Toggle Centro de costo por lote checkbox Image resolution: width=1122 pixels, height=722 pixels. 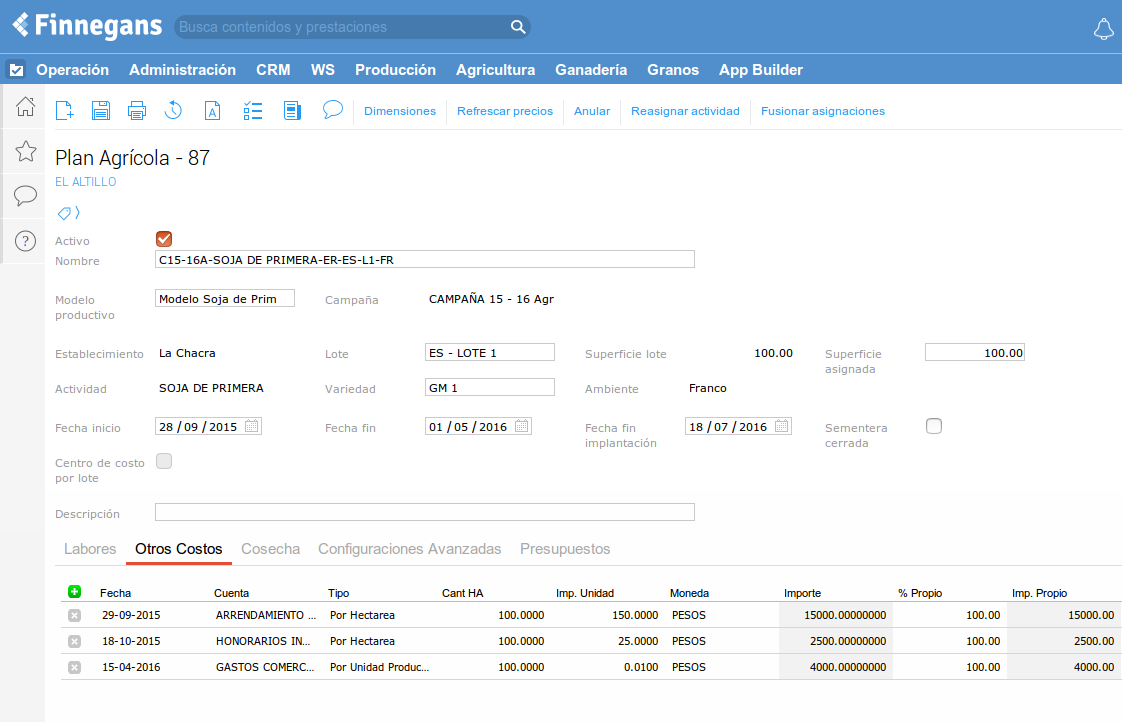point(164,461)
